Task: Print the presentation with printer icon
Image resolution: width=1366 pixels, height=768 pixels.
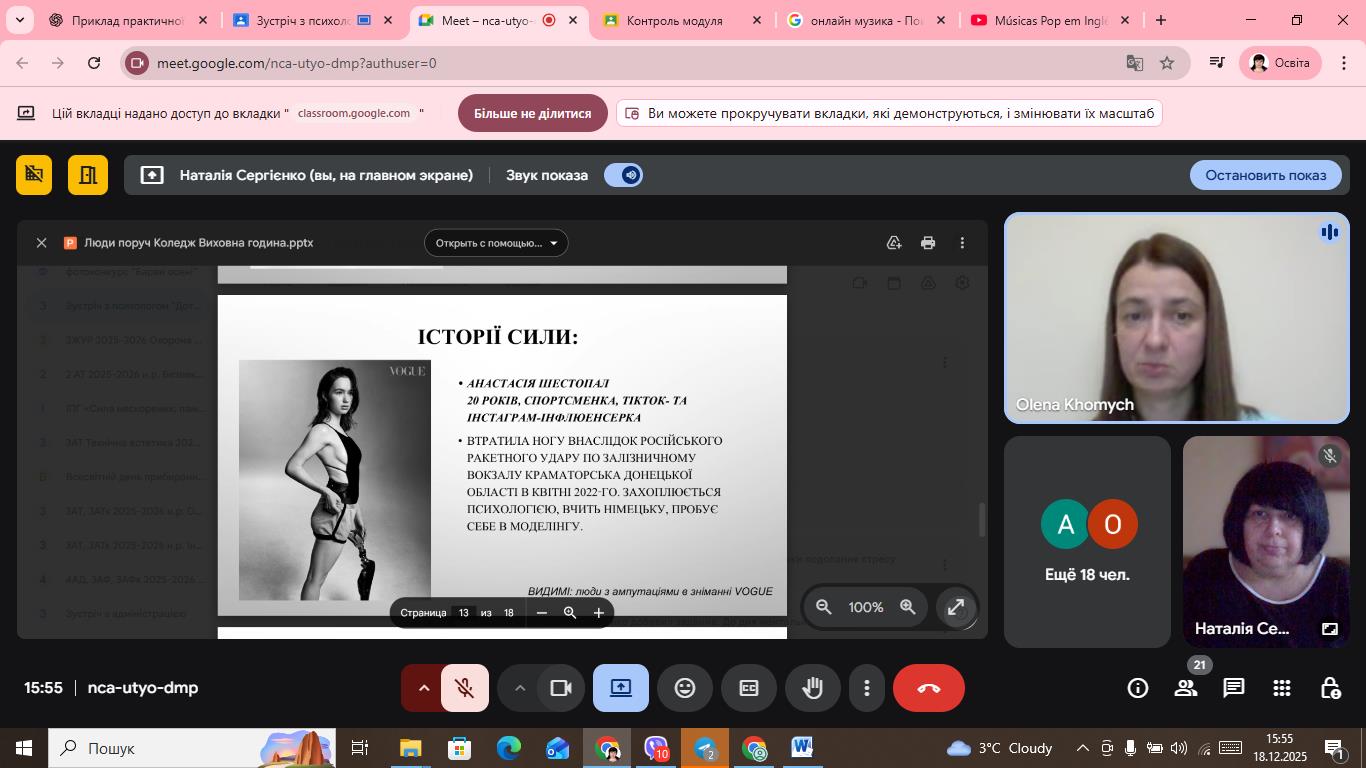Action: 928,243
